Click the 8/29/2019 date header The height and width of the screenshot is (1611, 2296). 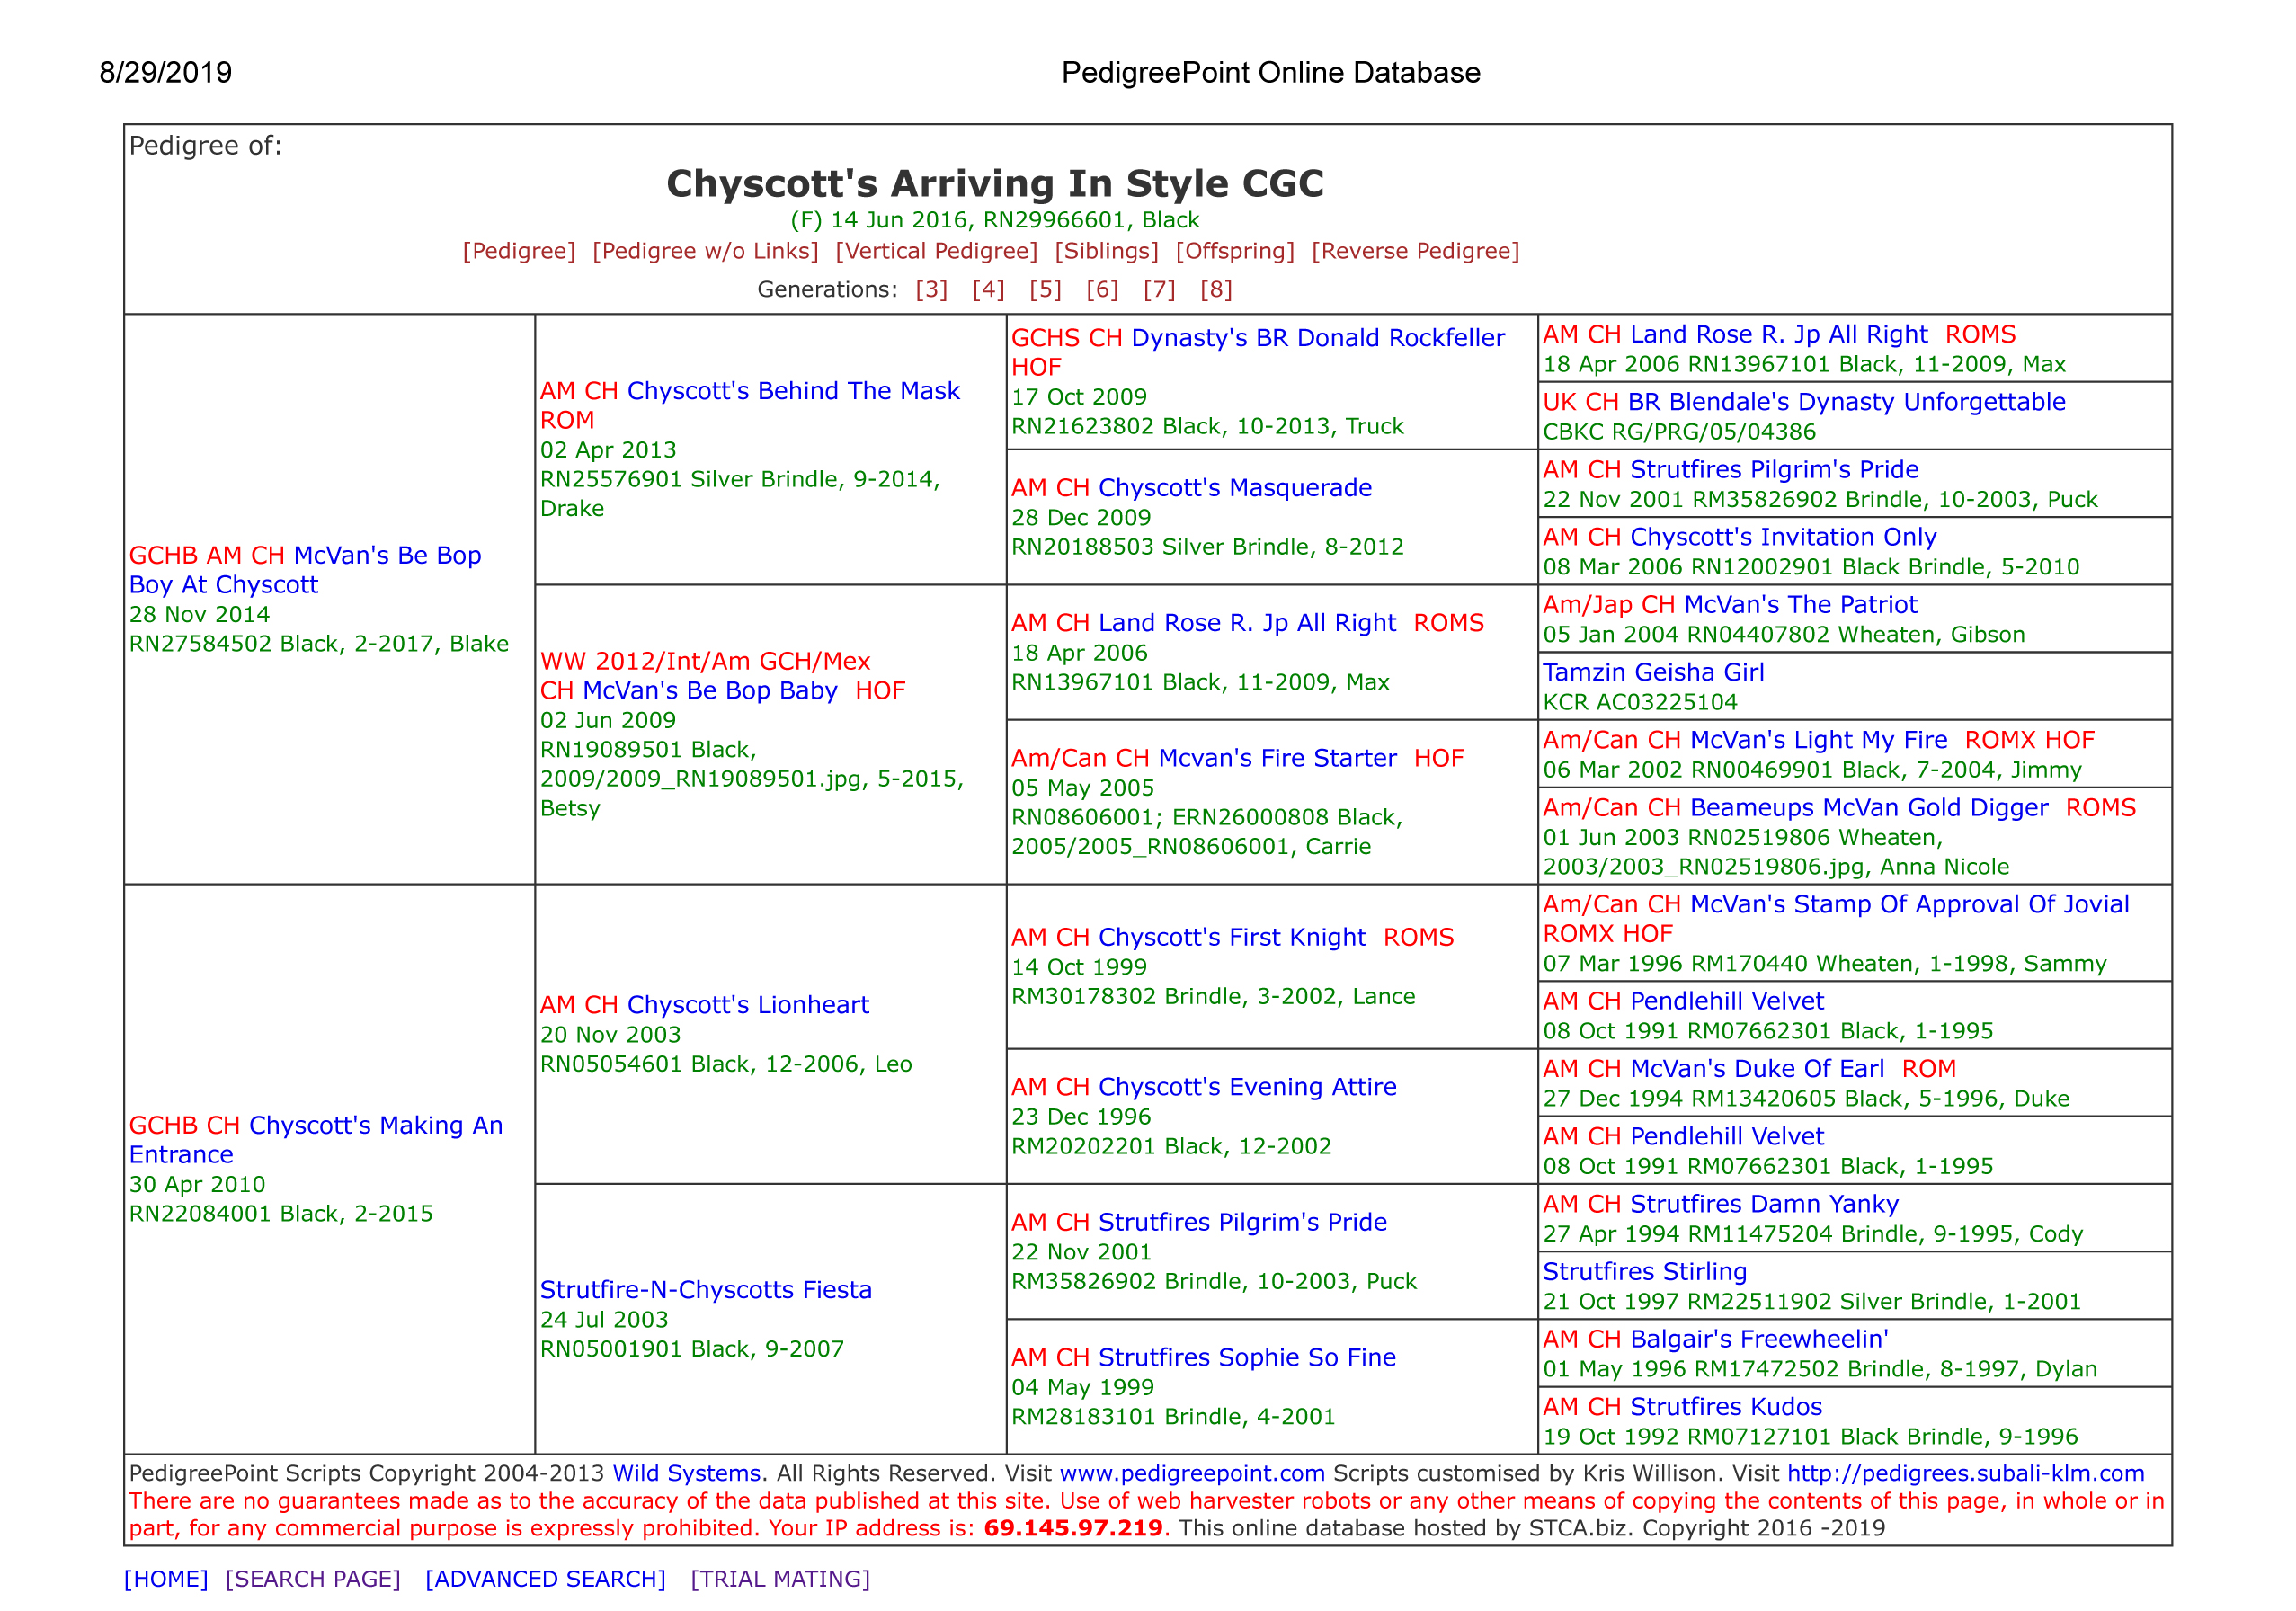166,73
